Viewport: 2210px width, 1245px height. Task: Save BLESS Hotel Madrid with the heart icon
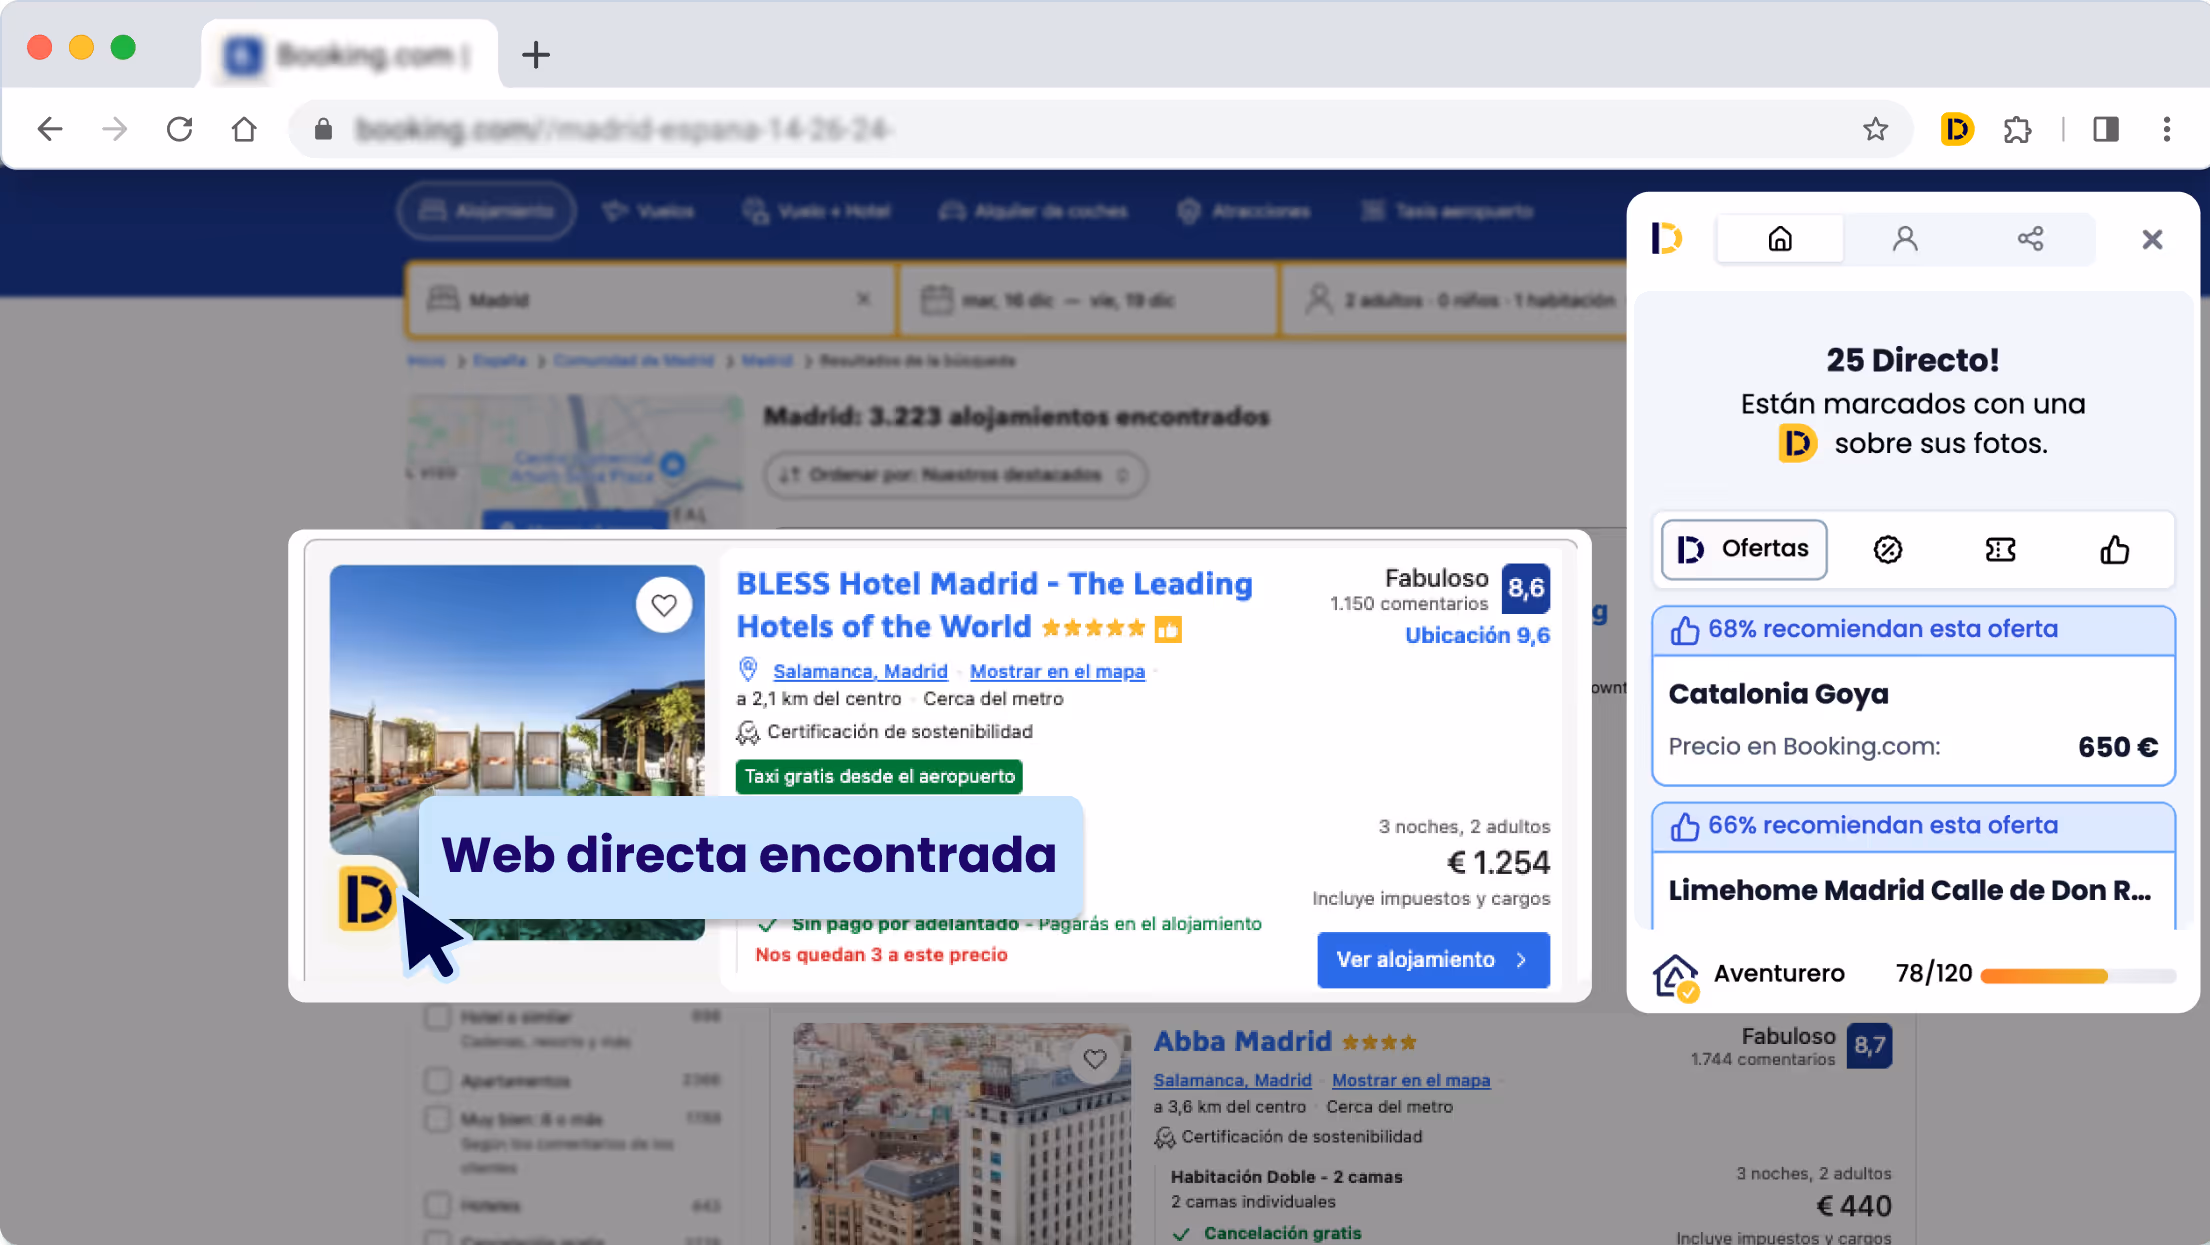663,604
